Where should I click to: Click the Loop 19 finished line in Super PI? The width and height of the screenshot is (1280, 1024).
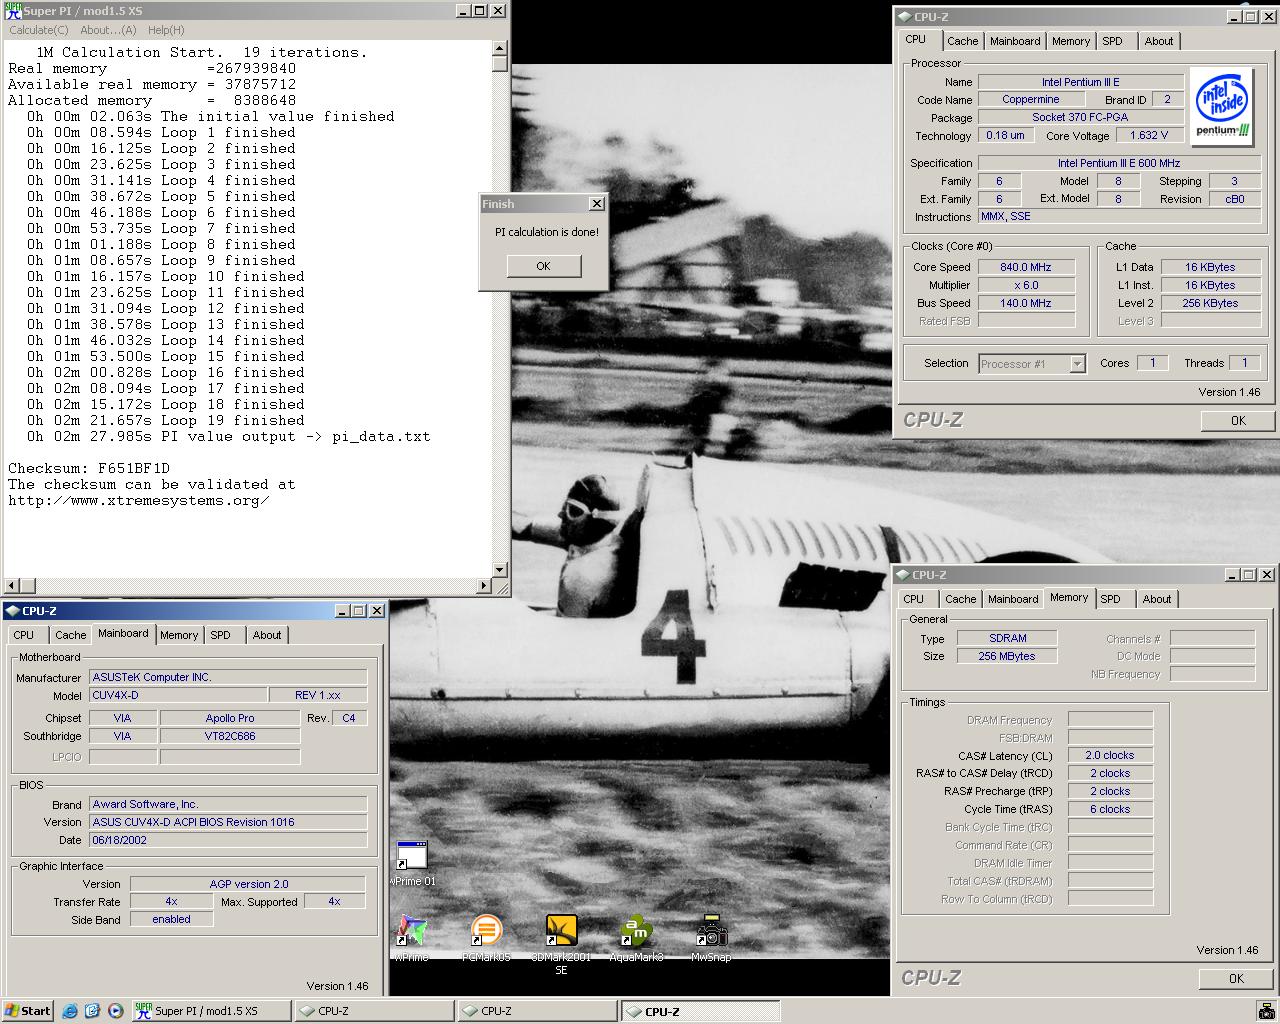(166, 420)
